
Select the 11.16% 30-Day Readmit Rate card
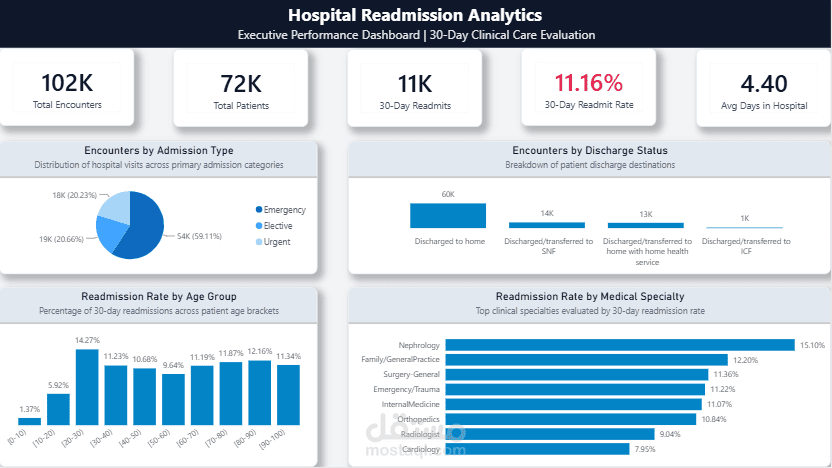pyautogui.click(x=589, y=88)
